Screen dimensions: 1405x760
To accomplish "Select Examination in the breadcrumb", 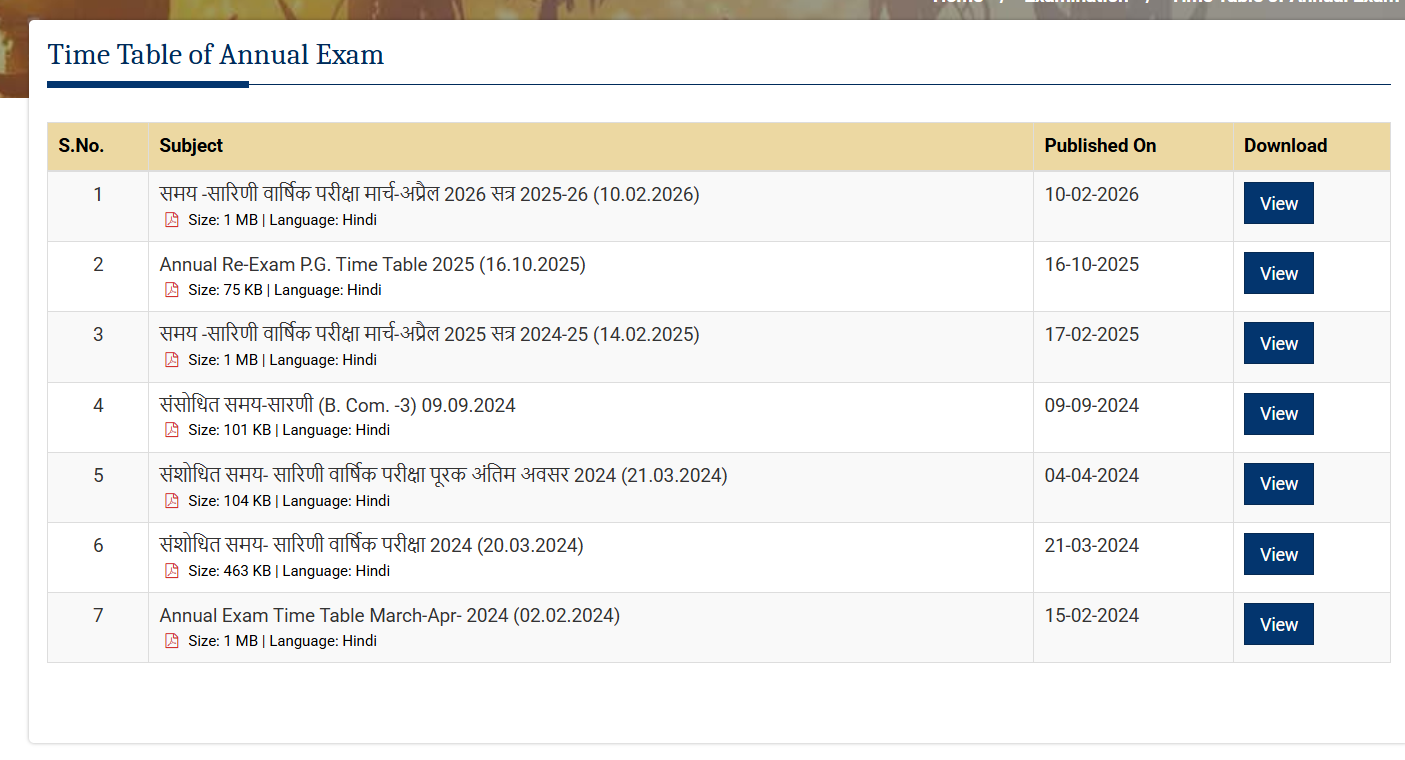I will pos(1077,2).
